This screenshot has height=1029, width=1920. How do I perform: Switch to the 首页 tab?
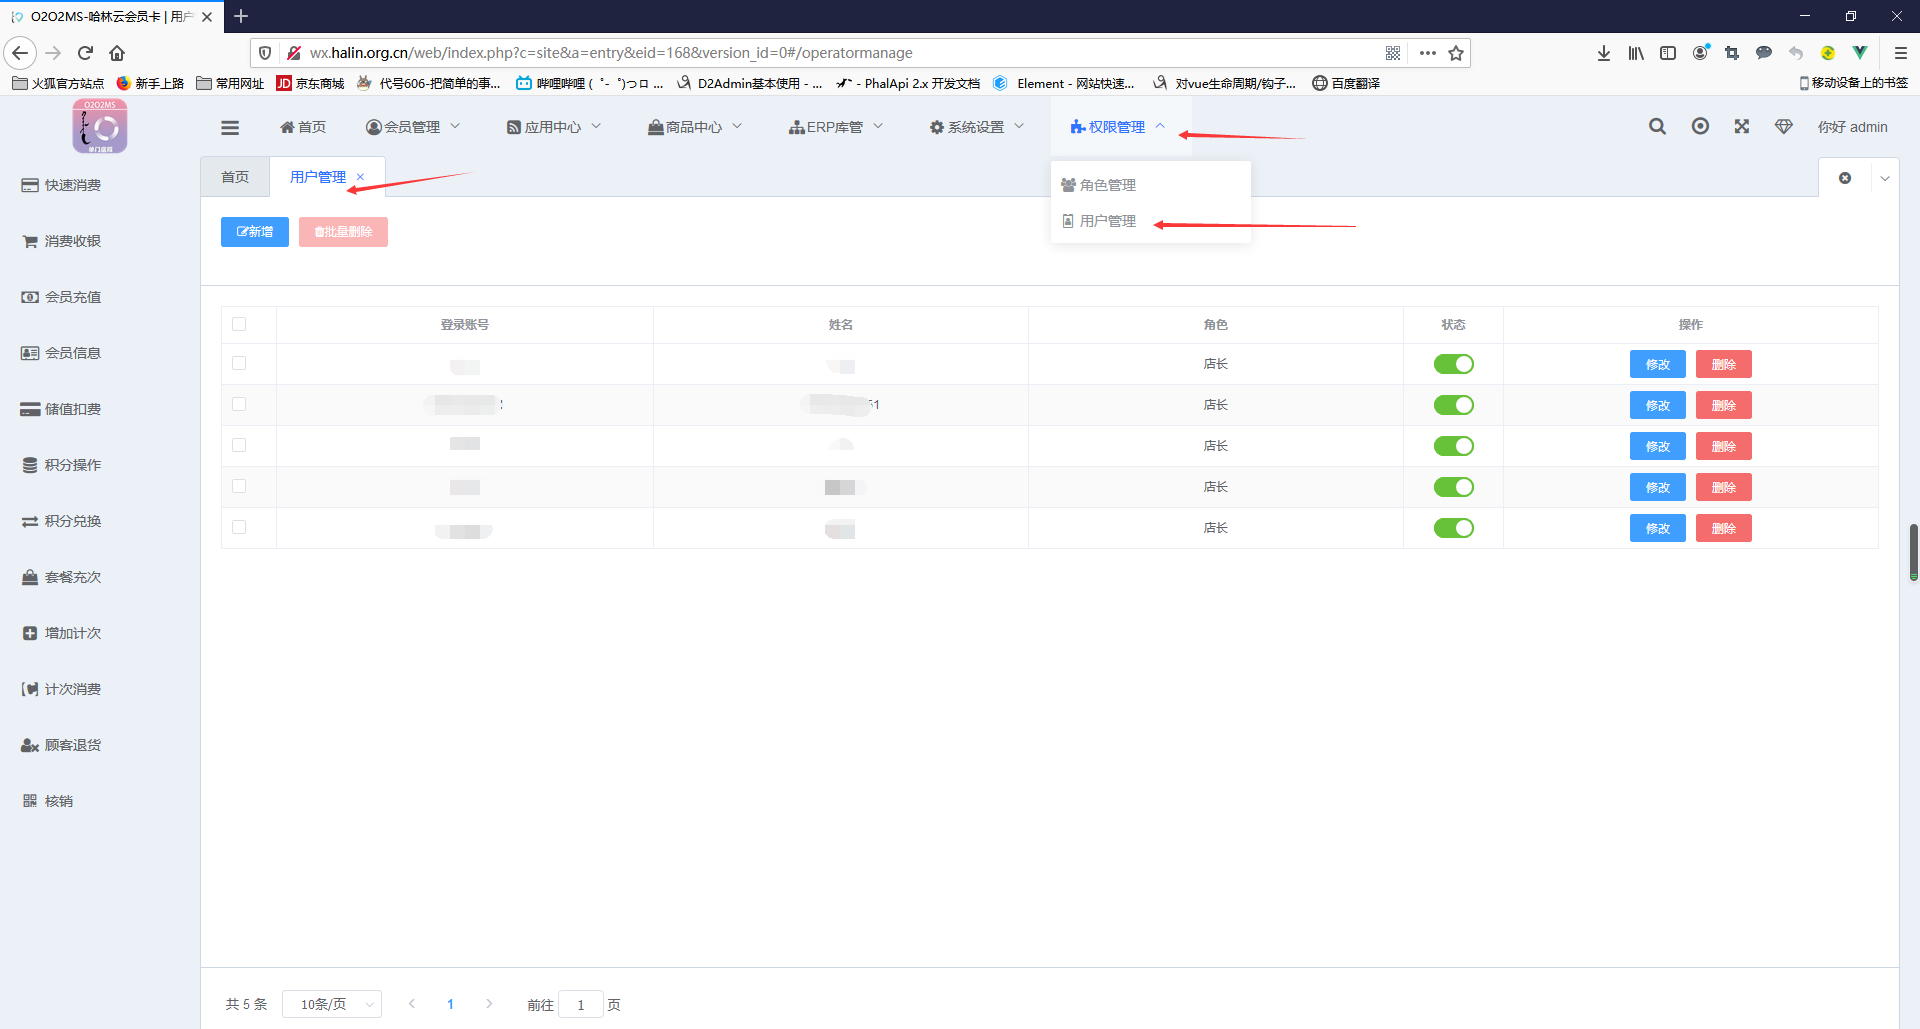pyautogui.click(x=235, y=177)
